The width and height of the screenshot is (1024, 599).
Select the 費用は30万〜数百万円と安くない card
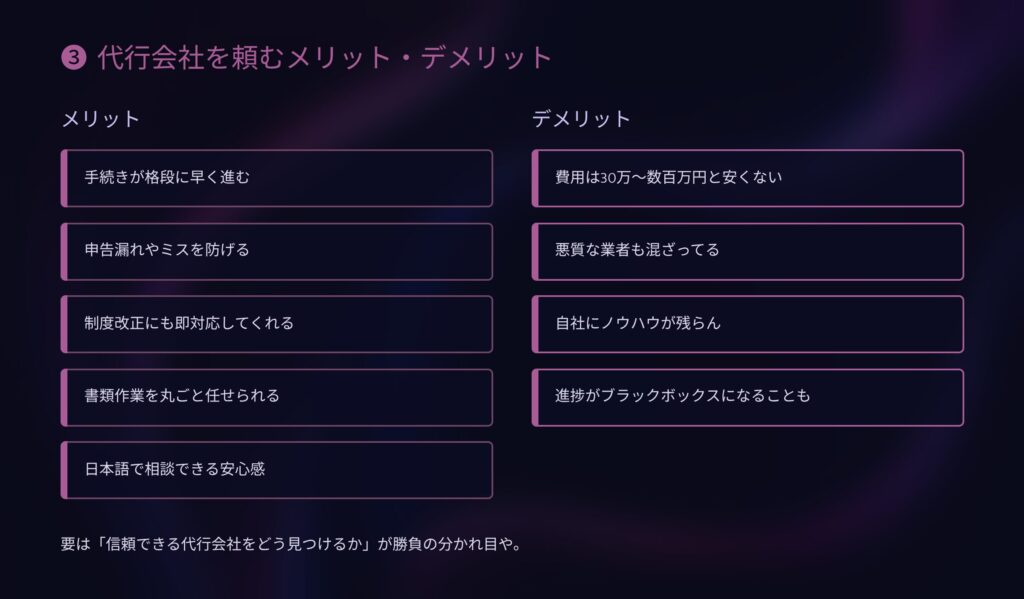(x=748, y=178)
